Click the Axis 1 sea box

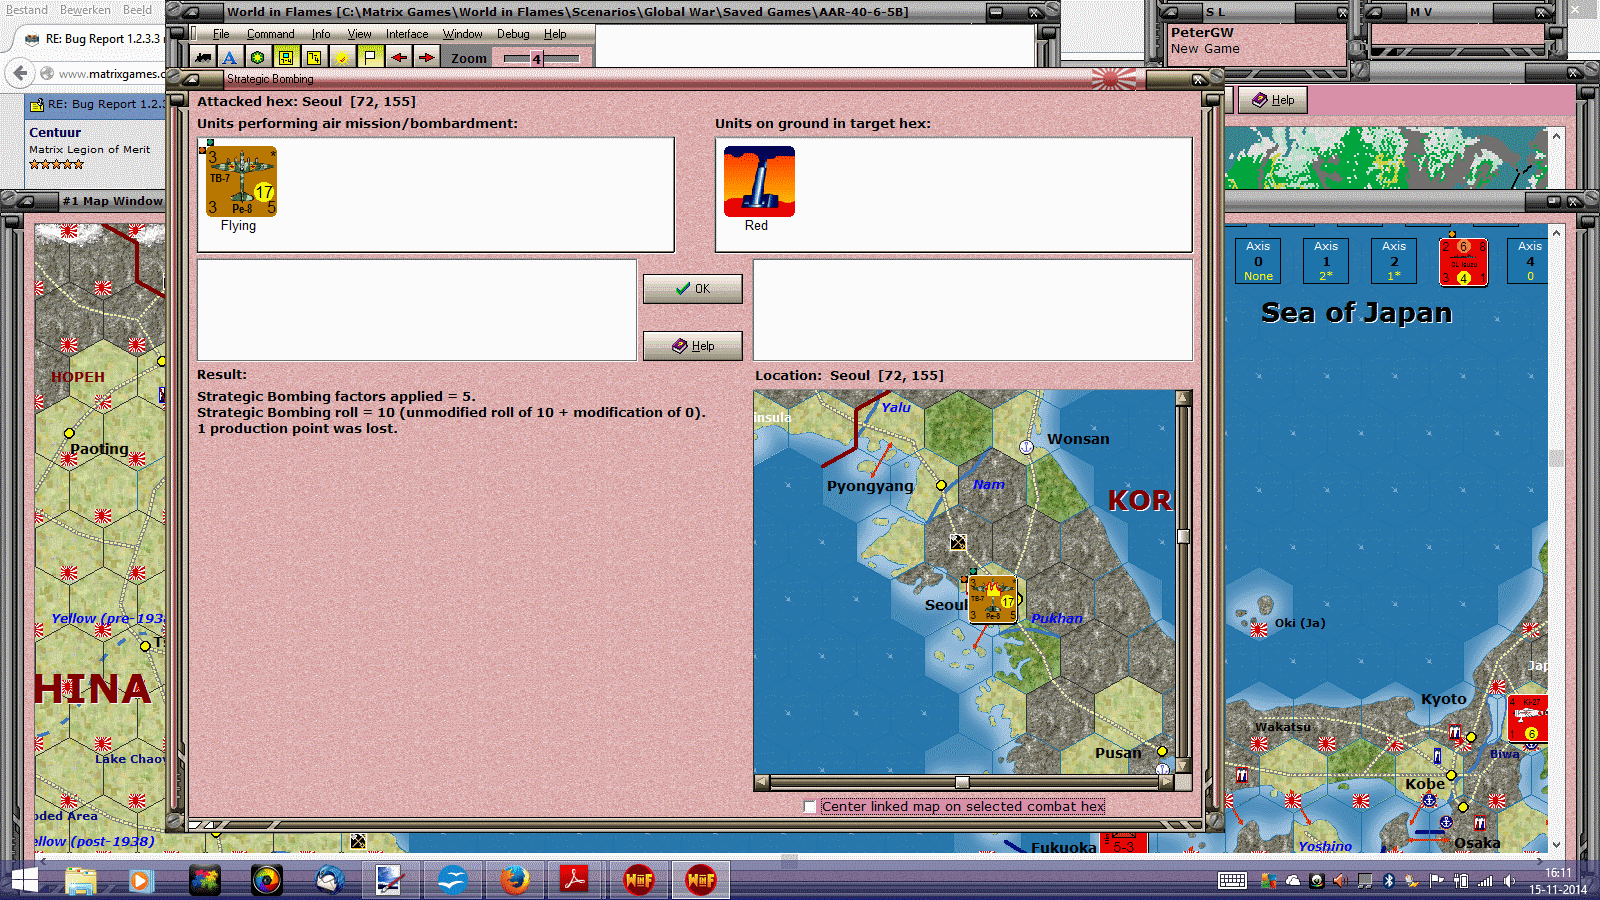(x=1326, y=261)
